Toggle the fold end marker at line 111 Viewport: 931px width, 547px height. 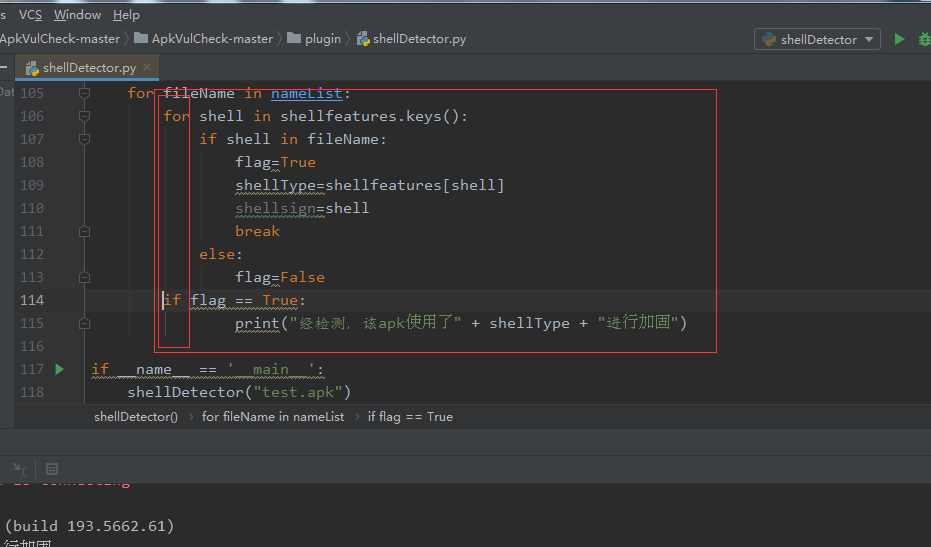tap(84, 231)
